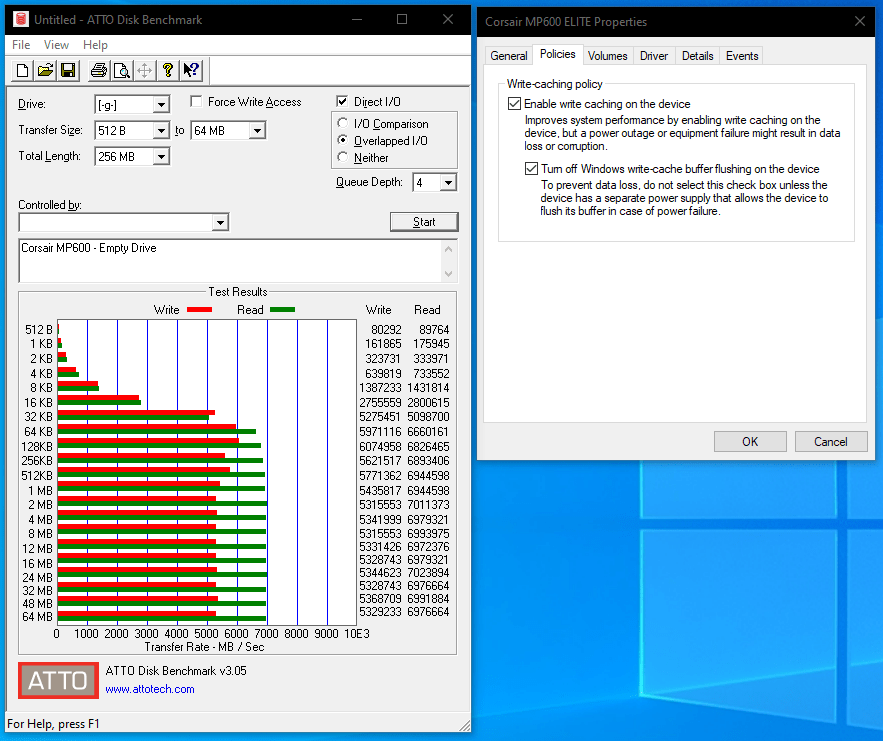This screenshot has height=741, width=883.
Task: Open the Queue Depth dropdown
Action: coord(447,182)
